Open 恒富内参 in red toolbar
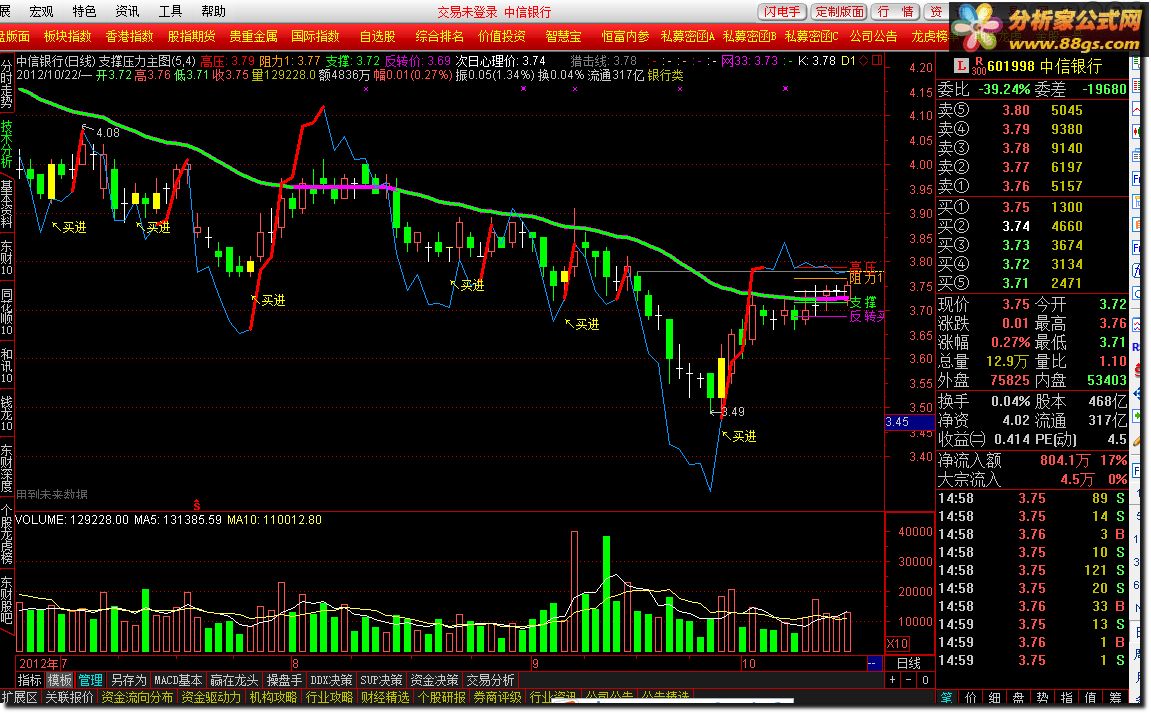Screen dimensions: 1151x713 click(625, 36)
